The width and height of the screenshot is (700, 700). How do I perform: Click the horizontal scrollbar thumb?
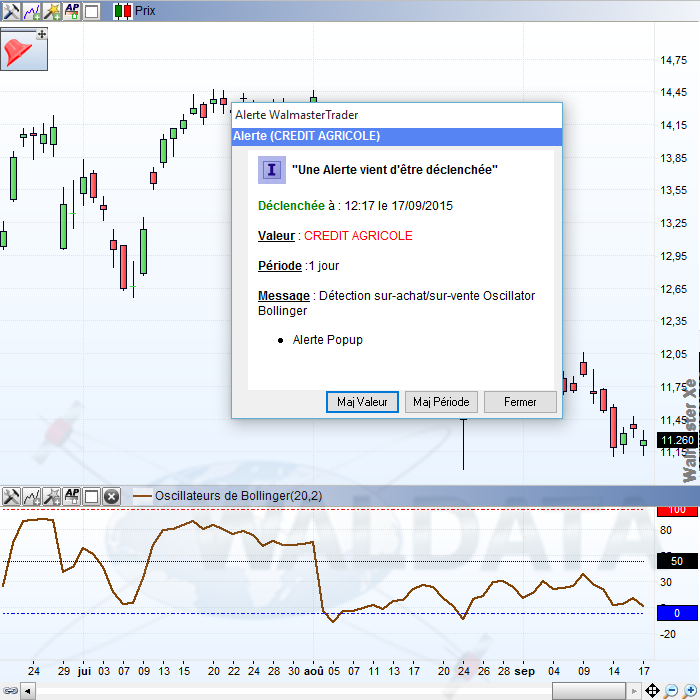tap(588, 692)
